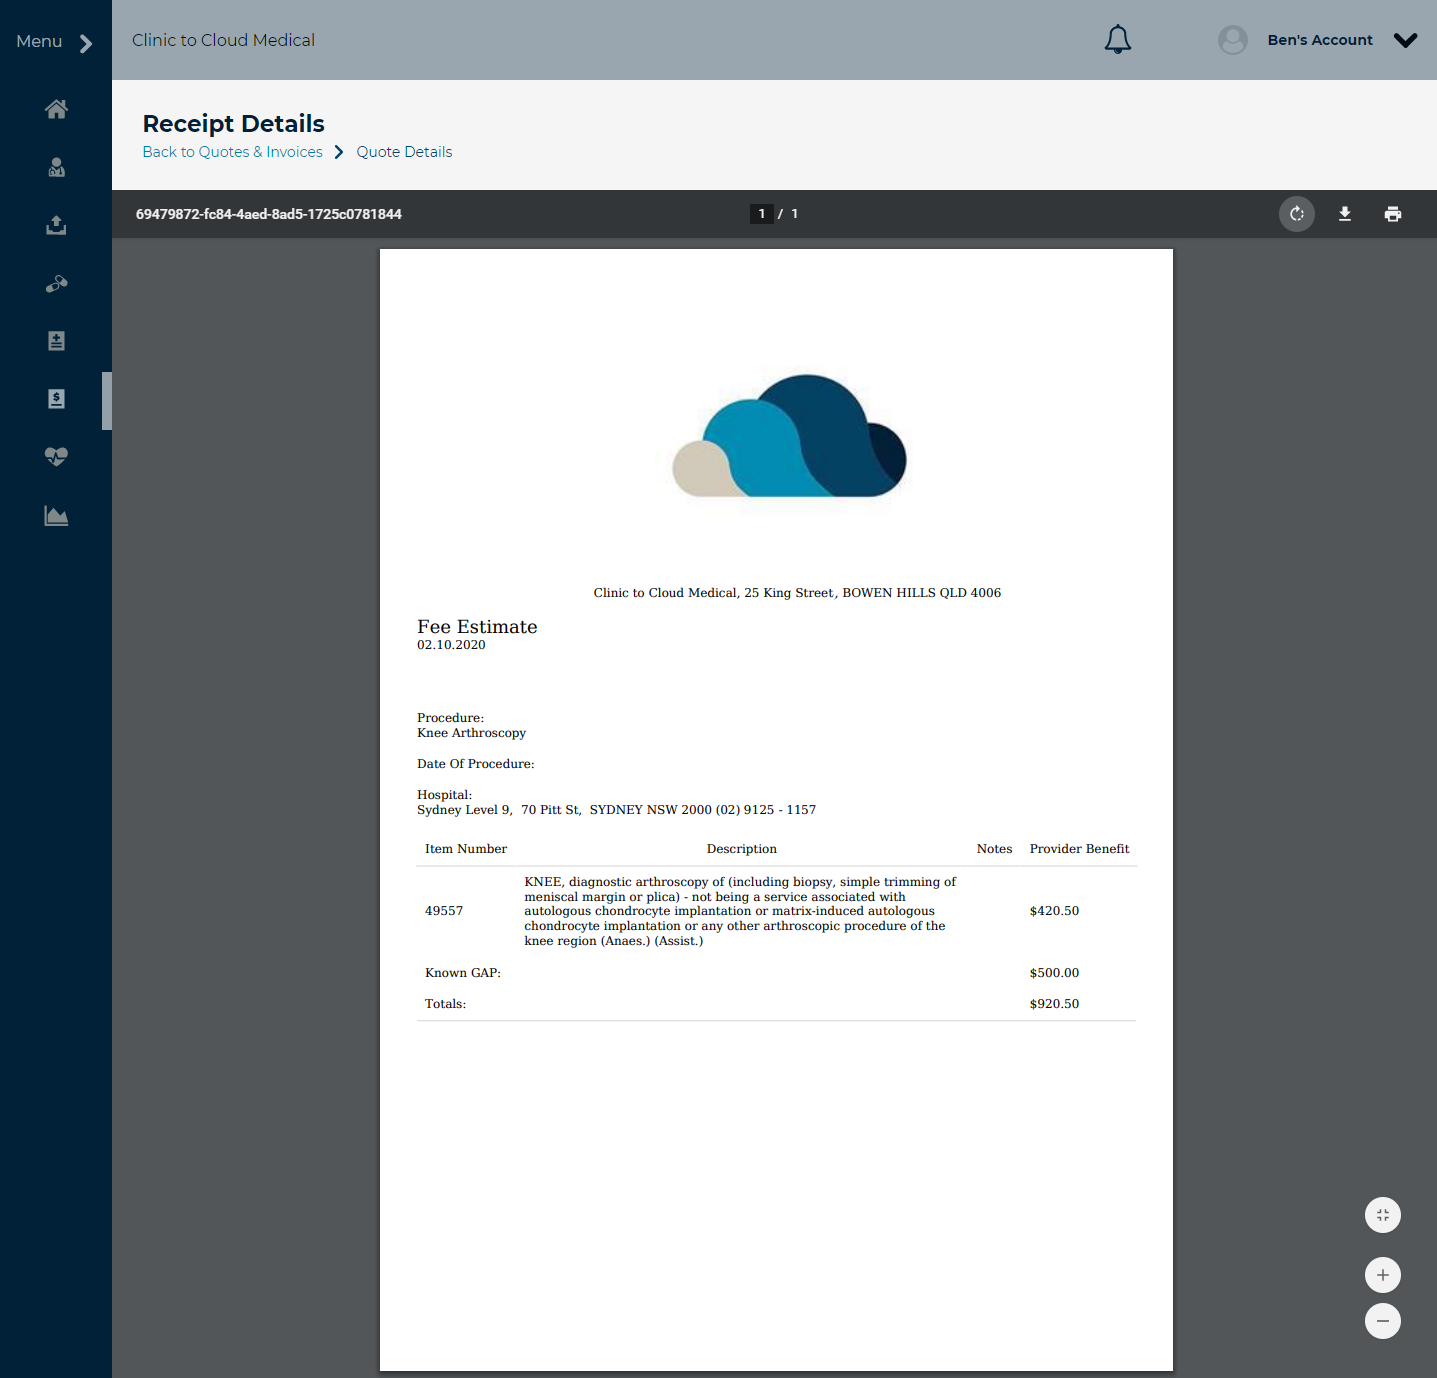This screenshot has height=1378, width=1437.
Task: Expand Ben's Account dropdown arrow
Action: (1405, 40)
